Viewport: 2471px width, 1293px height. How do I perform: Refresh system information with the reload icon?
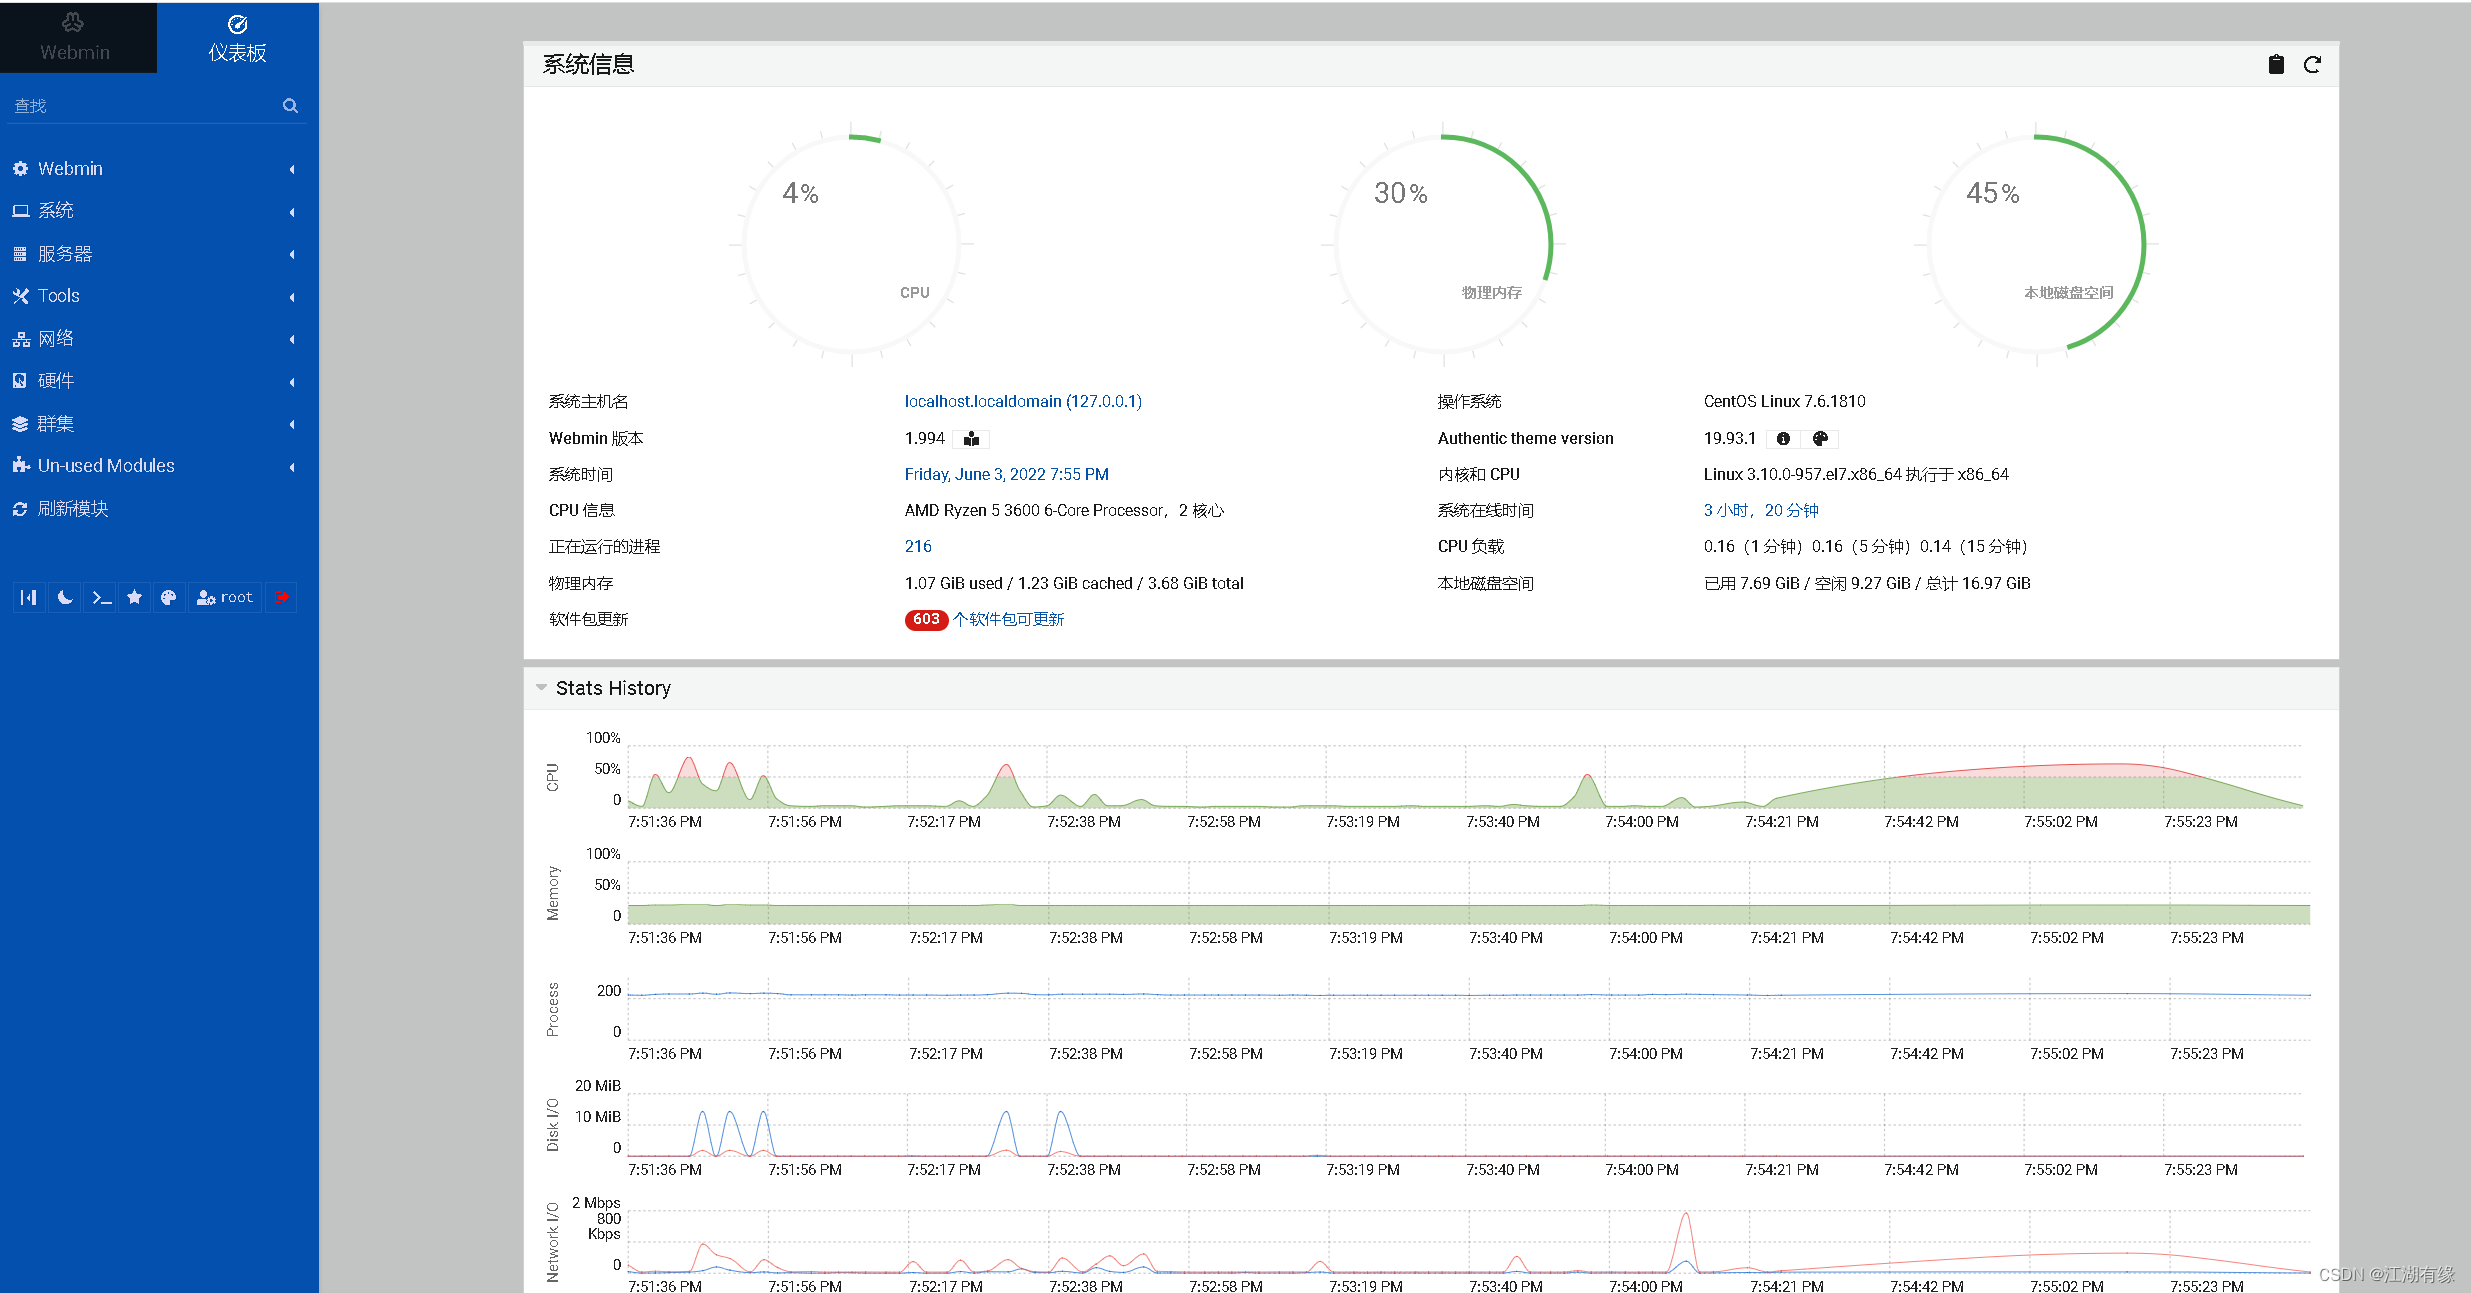2312,65
